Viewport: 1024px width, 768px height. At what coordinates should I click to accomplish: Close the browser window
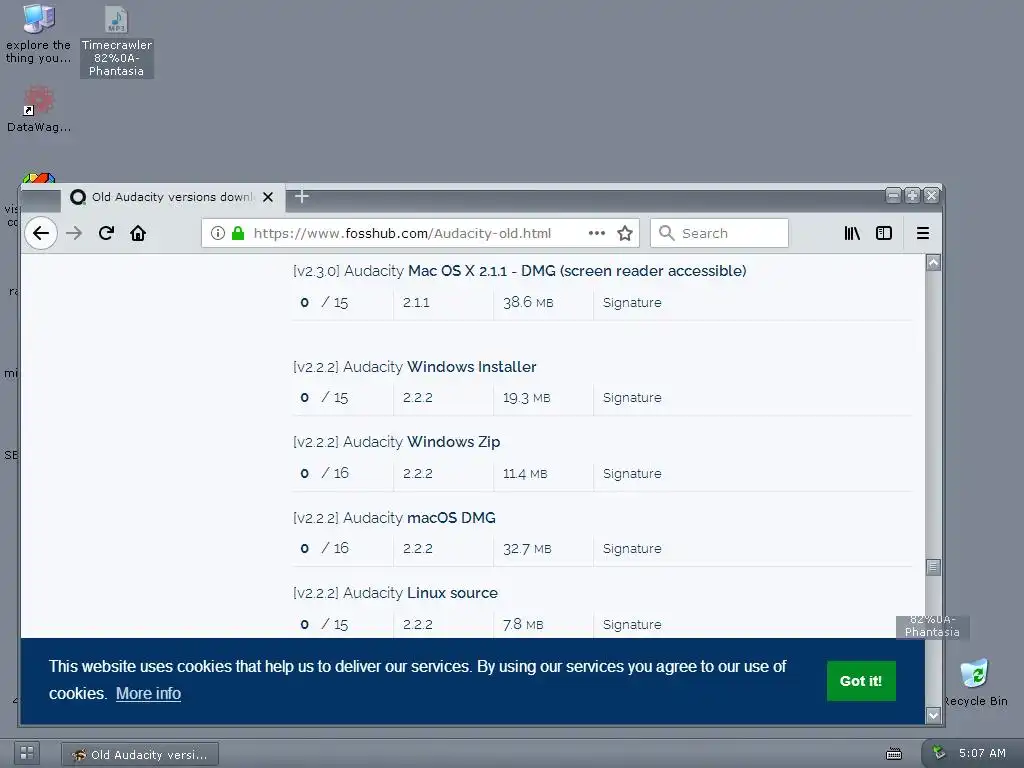(931, 195)
